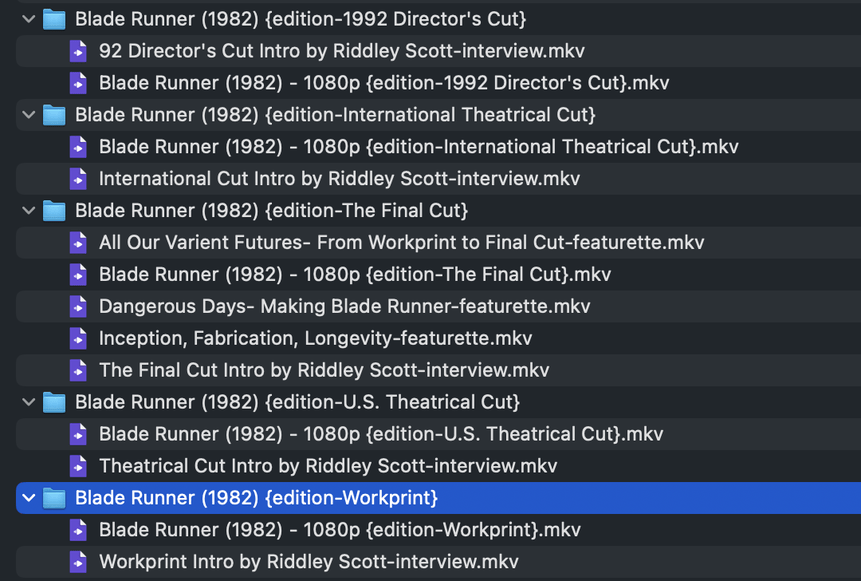The height and width of the screenshot is (581, 861).
Task: Click The Final Cut folder icon
Action: point(54,211)
